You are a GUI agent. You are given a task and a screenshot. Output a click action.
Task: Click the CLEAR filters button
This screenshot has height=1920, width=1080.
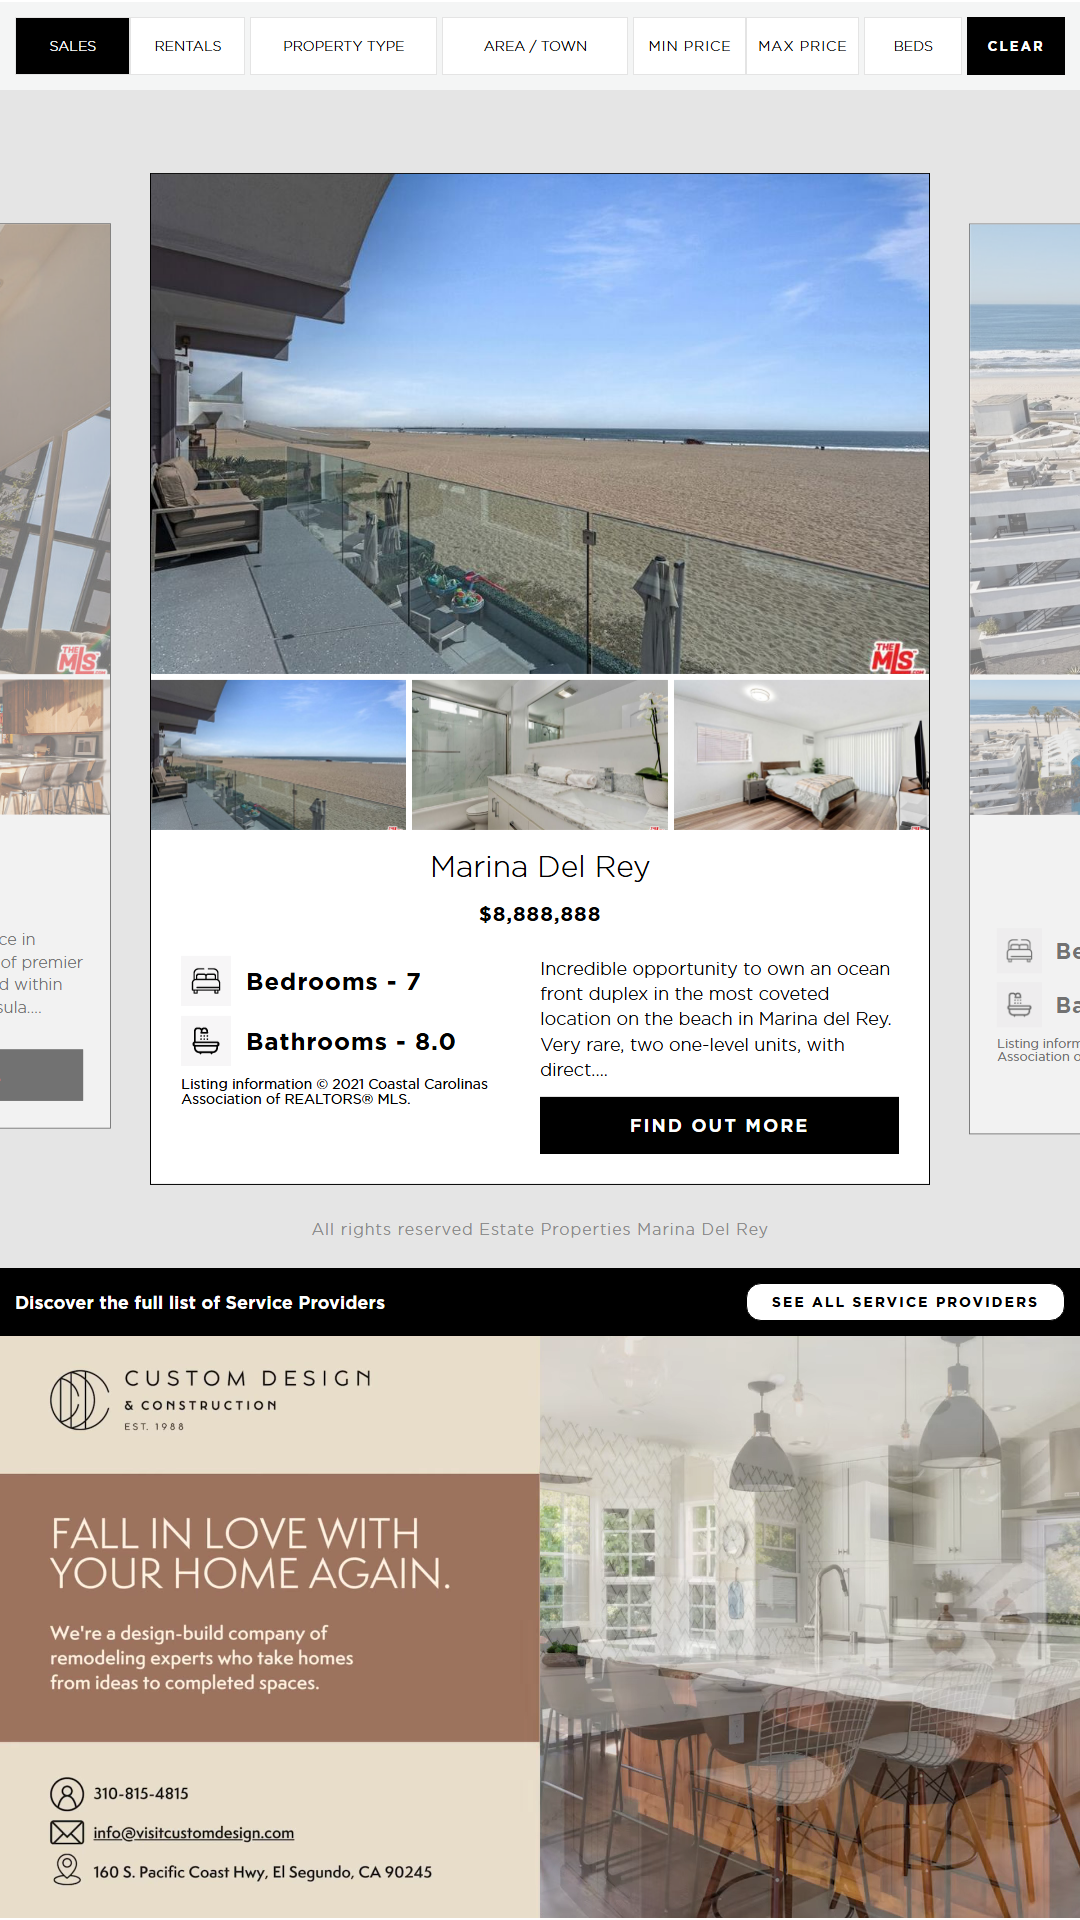1015,46
